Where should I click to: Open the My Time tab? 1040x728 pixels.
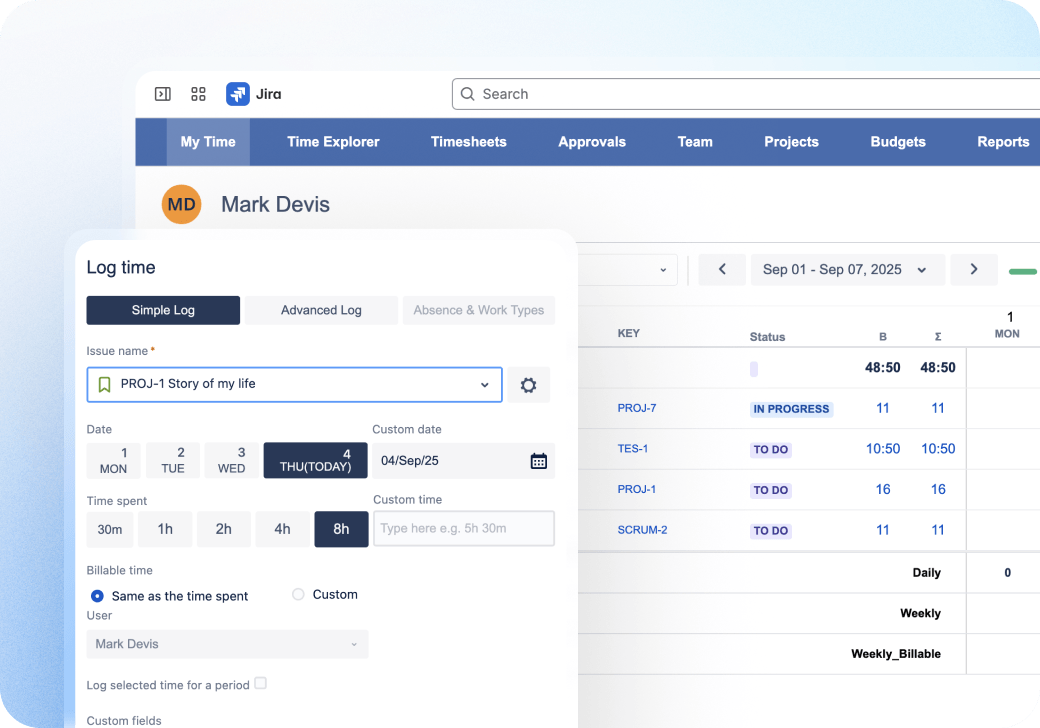point(208,142)
